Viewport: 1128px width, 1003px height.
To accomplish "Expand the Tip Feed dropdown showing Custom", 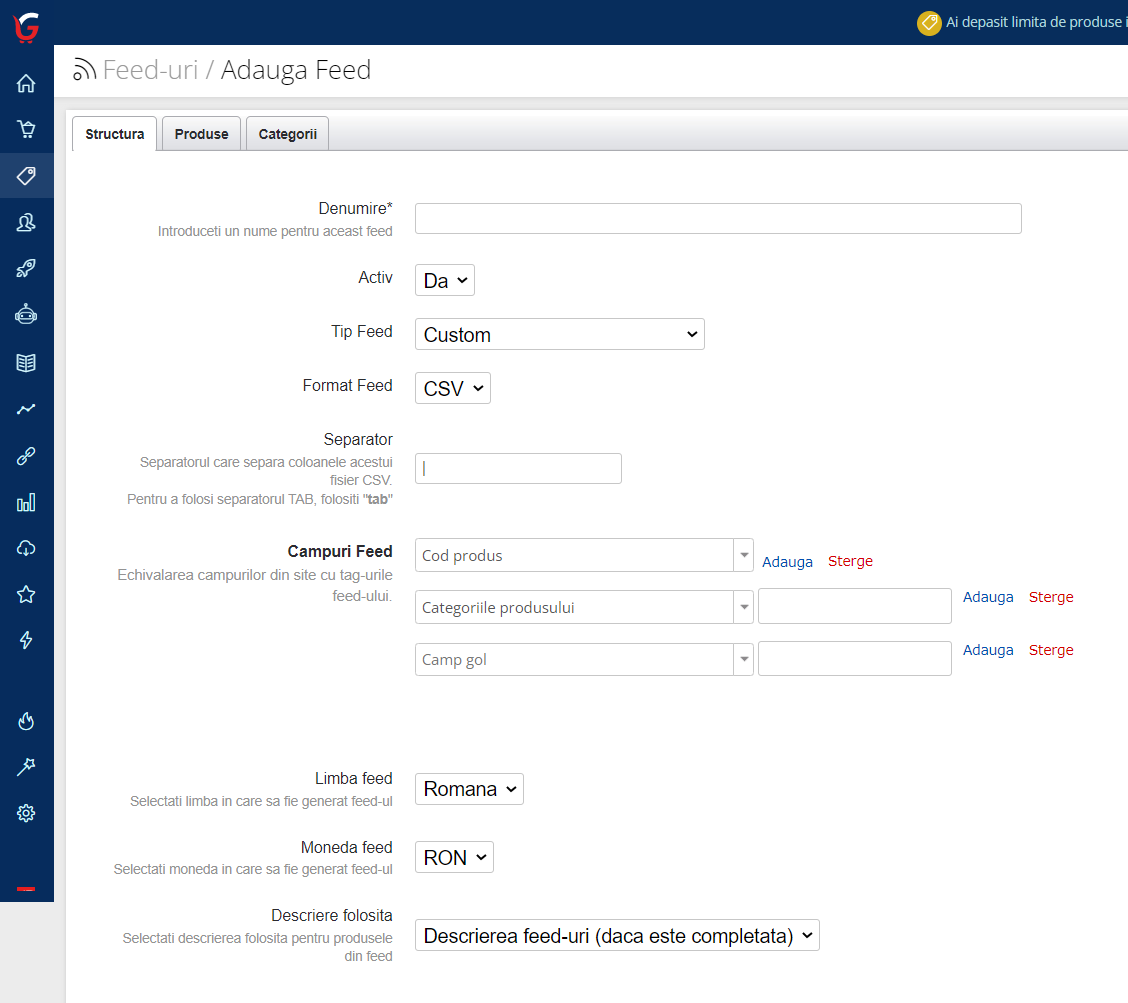I will coord(559,335).
